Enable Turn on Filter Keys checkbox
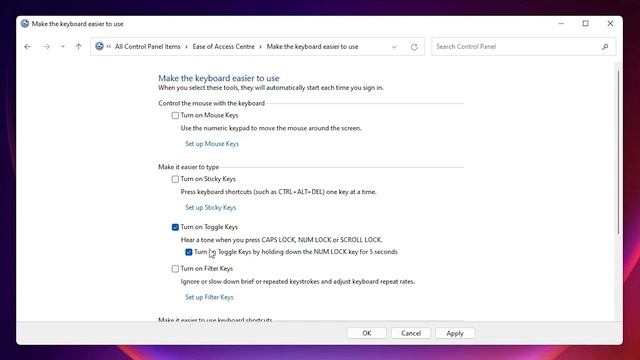The width and height of the screenshot is (640, 360). (x=175, y=269)
